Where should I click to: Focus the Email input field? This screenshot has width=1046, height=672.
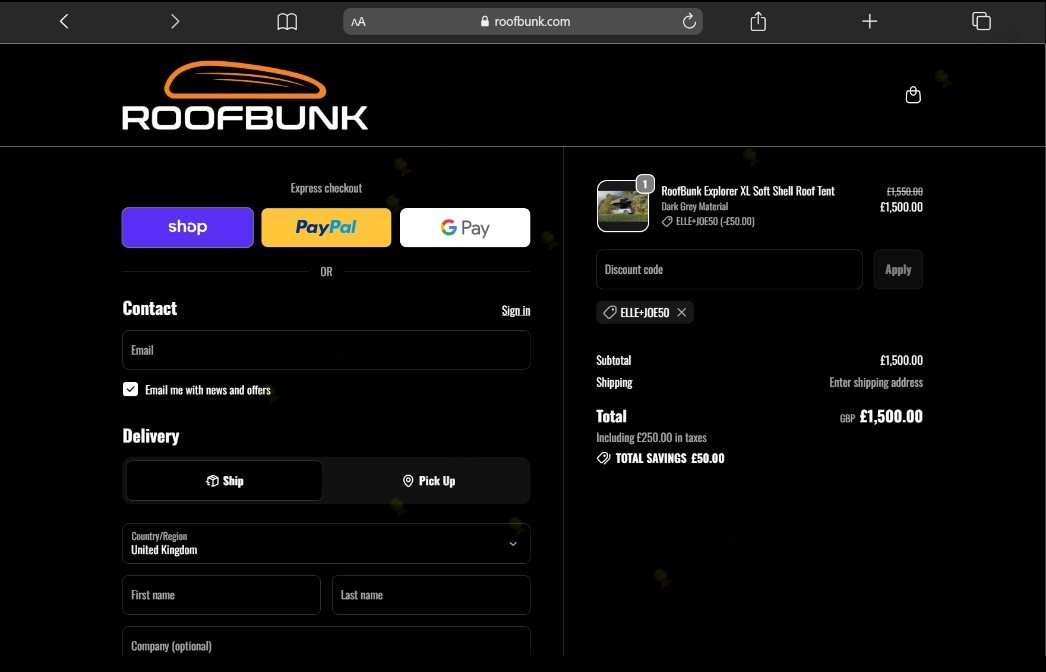tap(326, 350)
